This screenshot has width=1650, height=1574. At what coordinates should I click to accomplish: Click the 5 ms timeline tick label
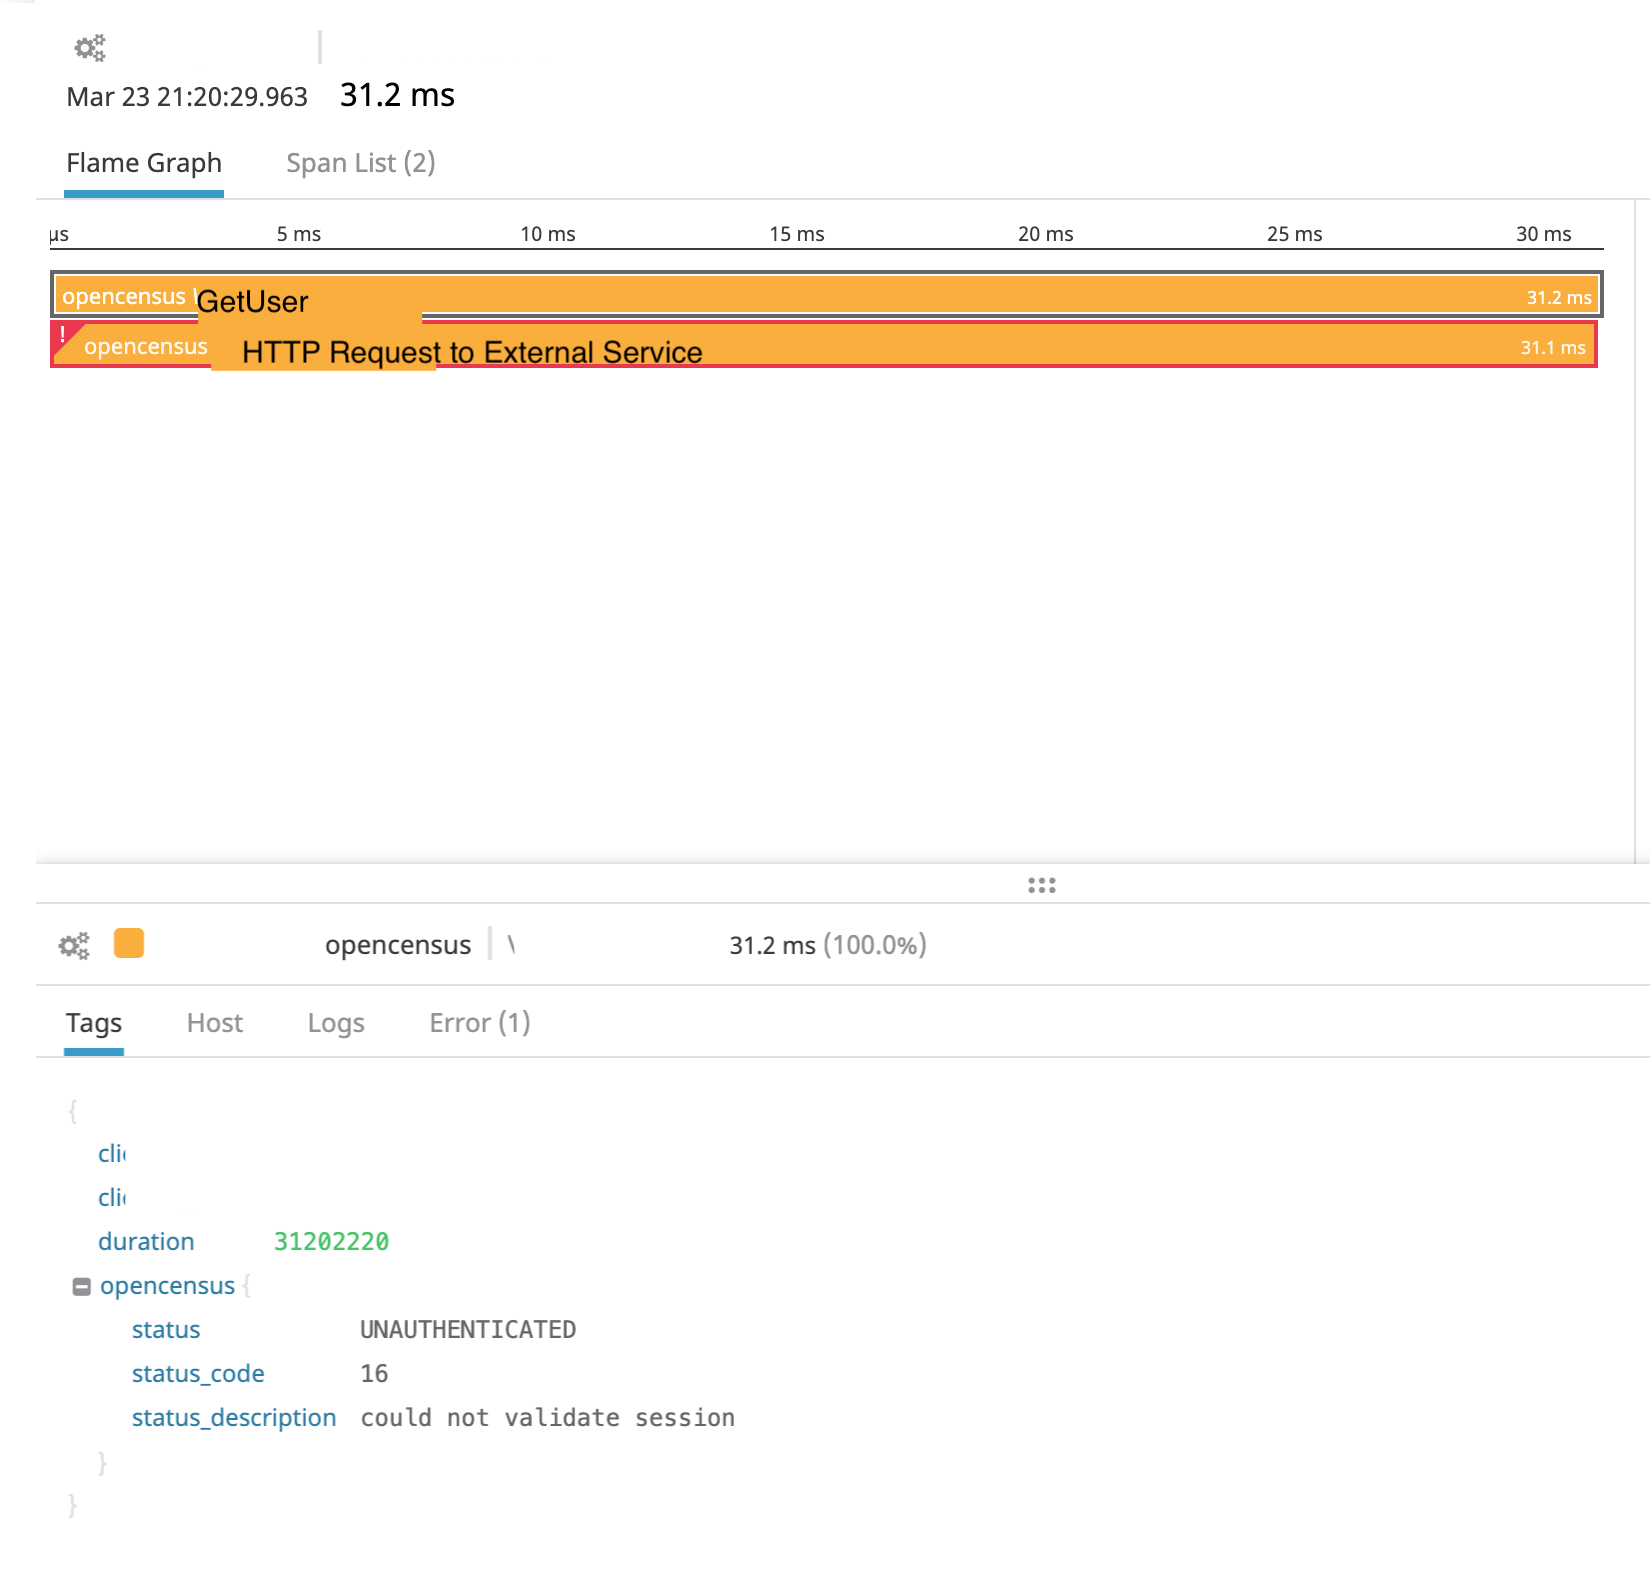pyautogui.click(x=299, y=233)
